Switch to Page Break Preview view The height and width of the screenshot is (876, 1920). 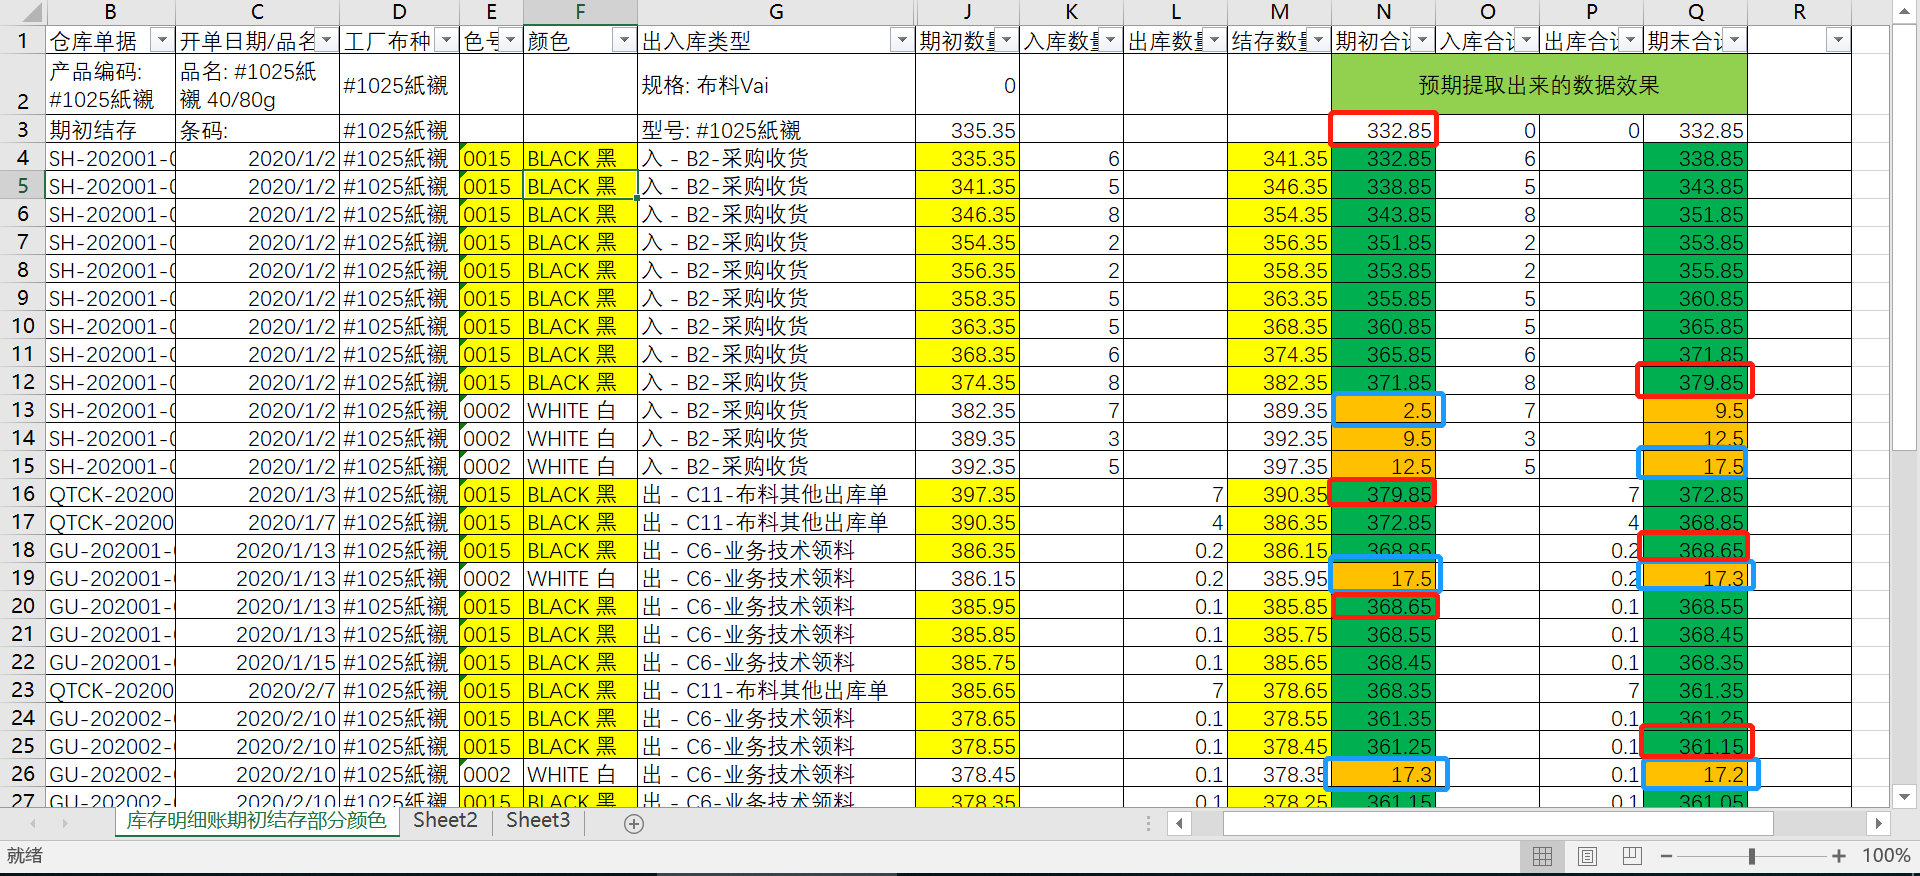[x=1632, y=856]
